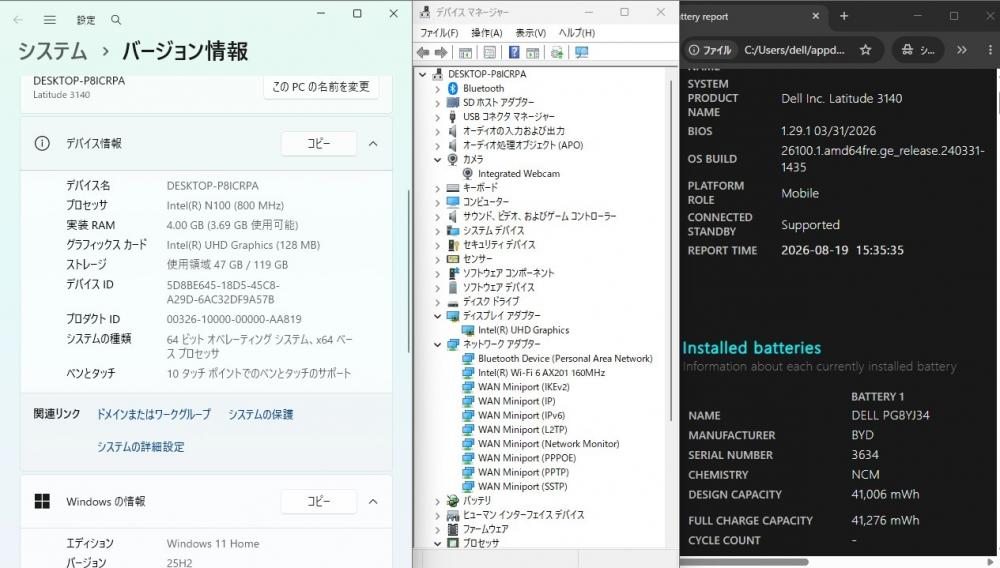This screenshot has width=1000, height=568.
Task: Copy Windows info with コピー button
Action: [x=318, y=501]
